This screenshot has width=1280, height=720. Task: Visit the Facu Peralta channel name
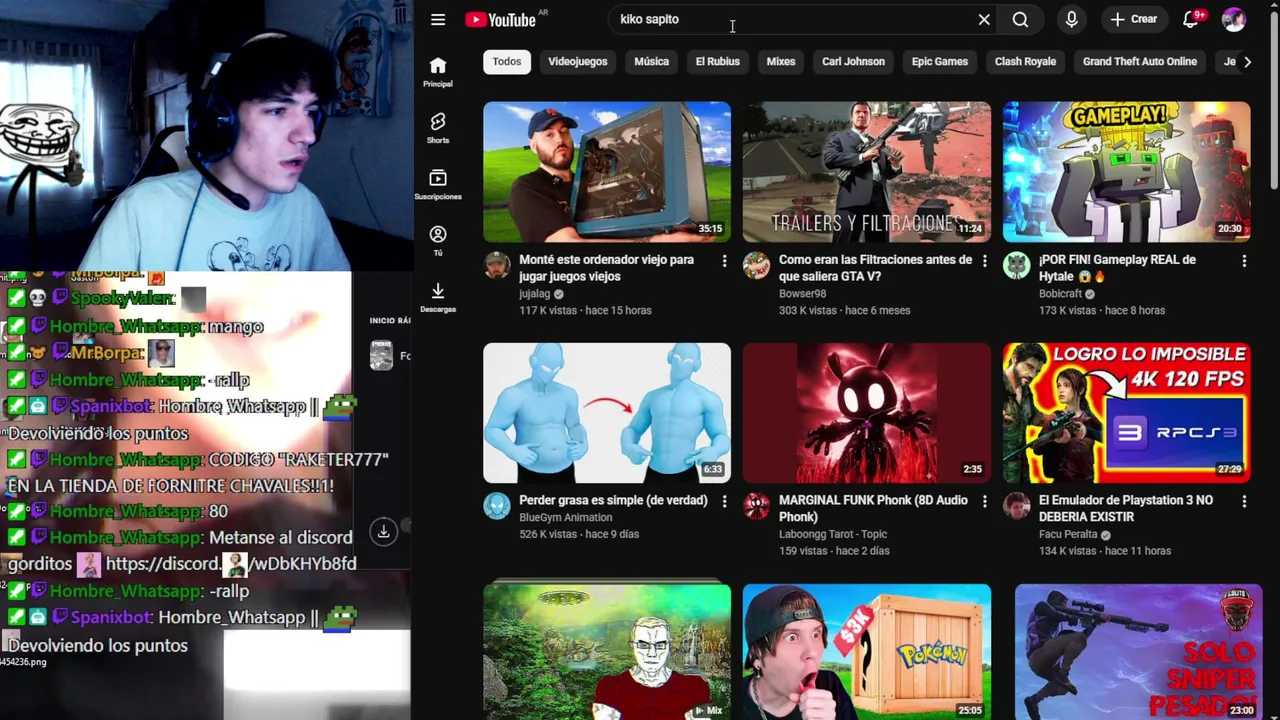[x=1068, y=534]
